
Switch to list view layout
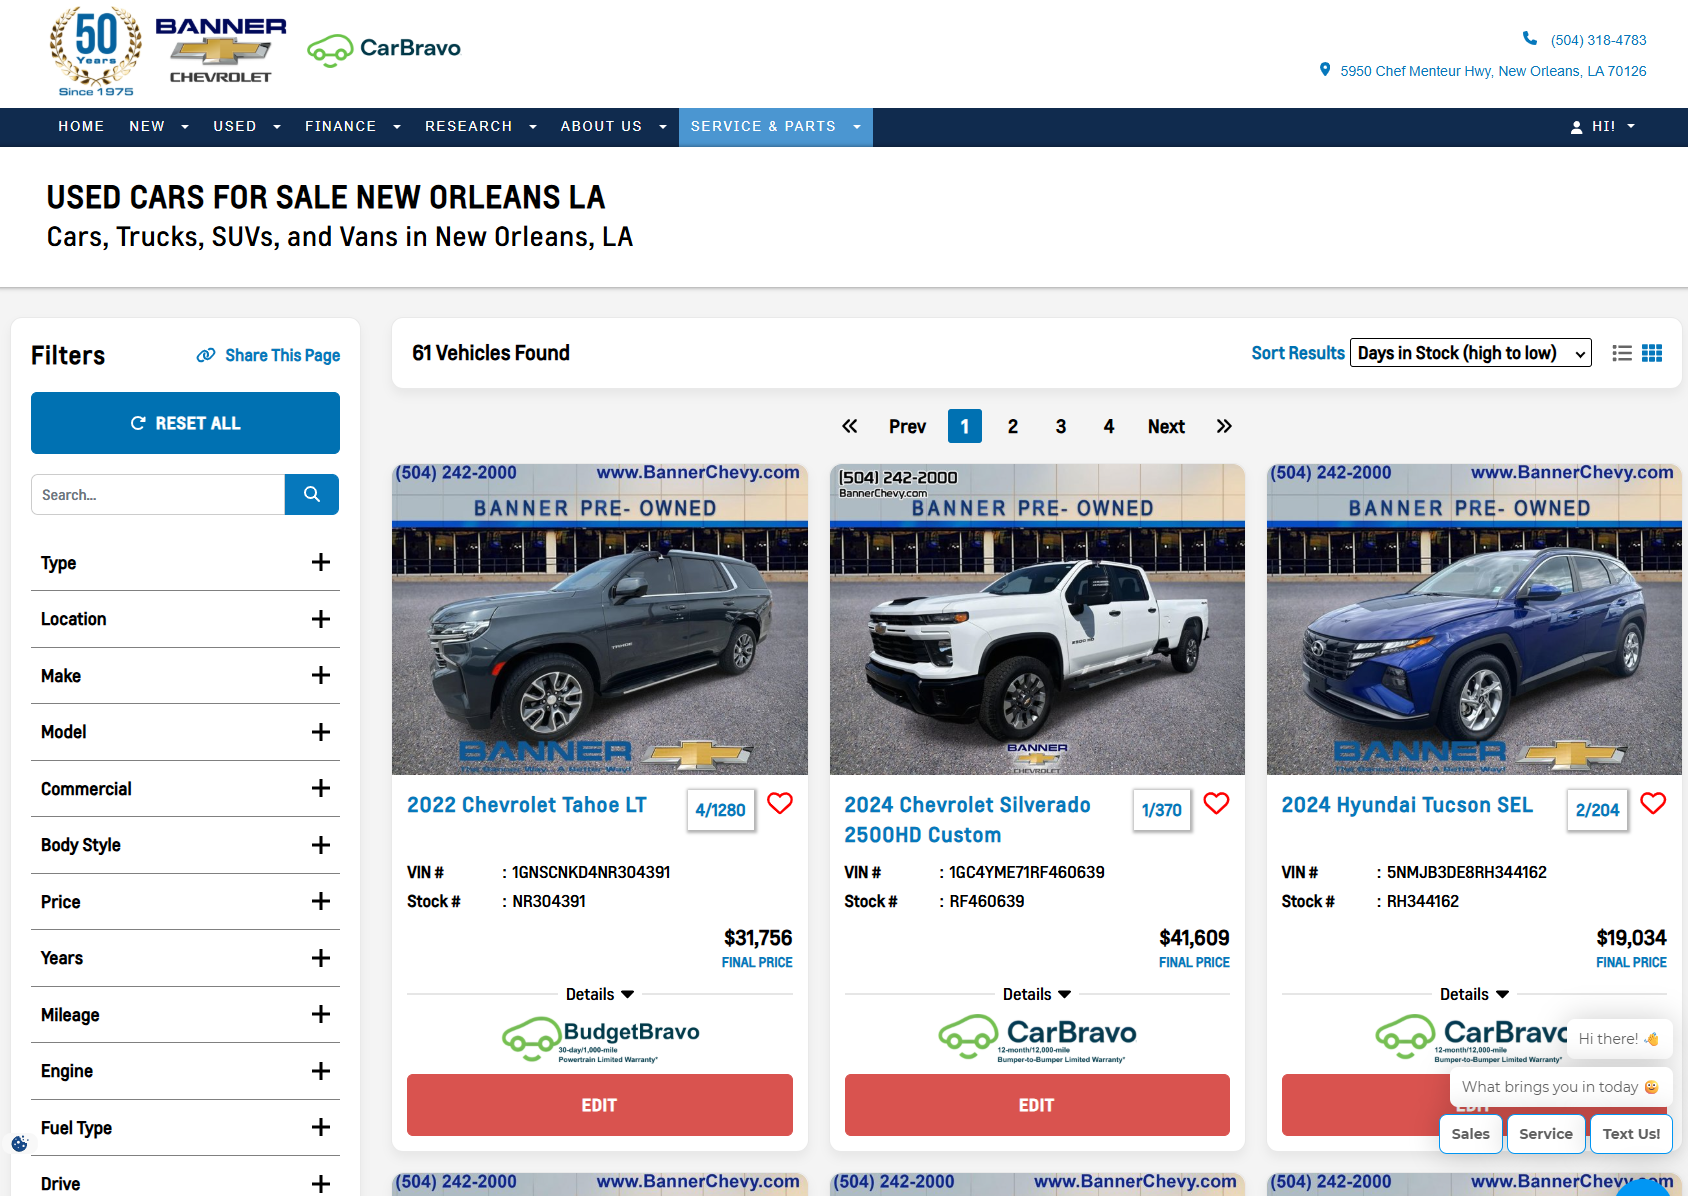(1622, 353)
